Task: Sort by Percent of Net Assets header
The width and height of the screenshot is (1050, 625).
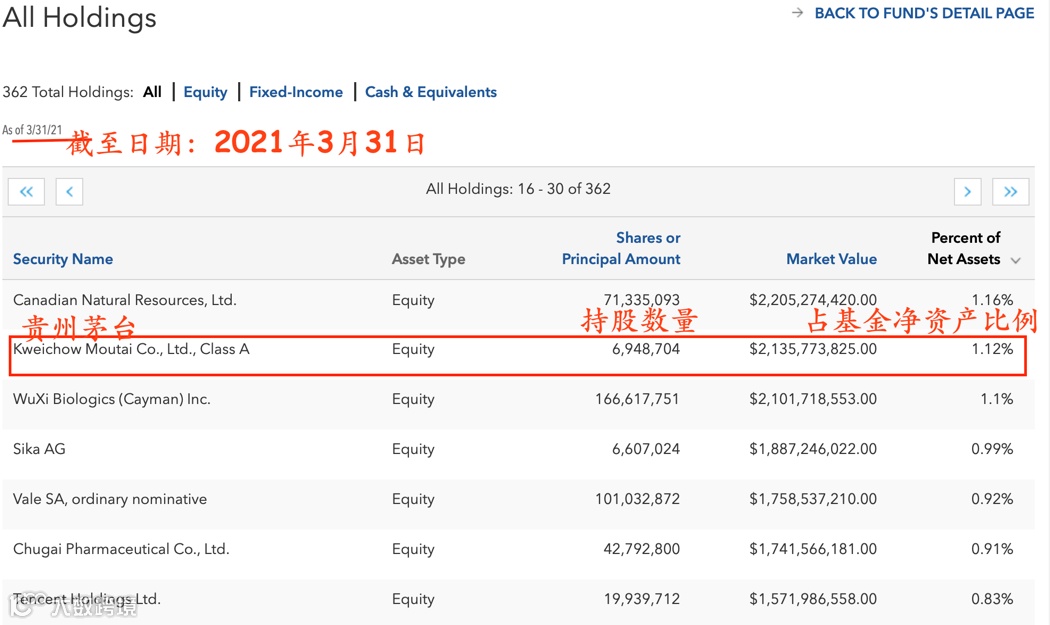Action: pyautogui.click(x=964, y=249)
